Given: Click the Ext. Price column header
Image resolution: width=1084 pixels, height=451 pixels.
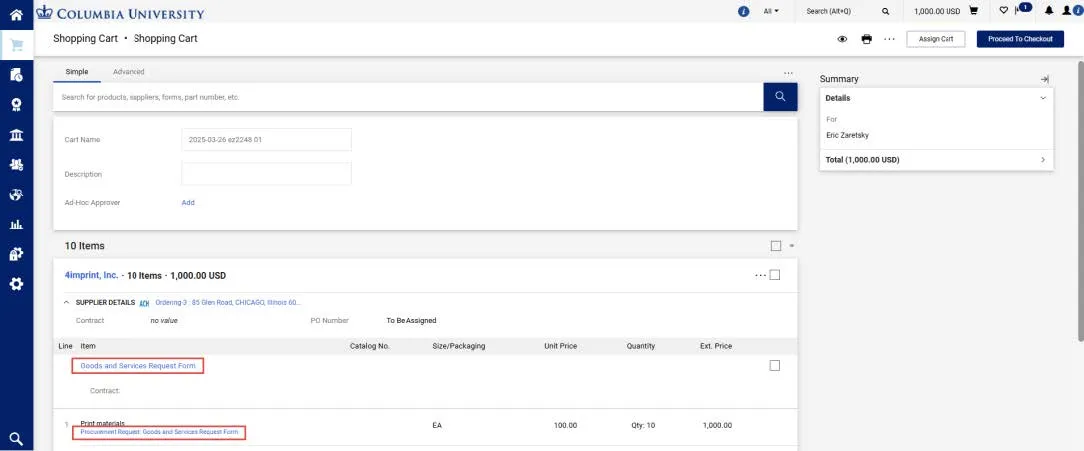Looking at the screenshot, I should pos(716,346).
